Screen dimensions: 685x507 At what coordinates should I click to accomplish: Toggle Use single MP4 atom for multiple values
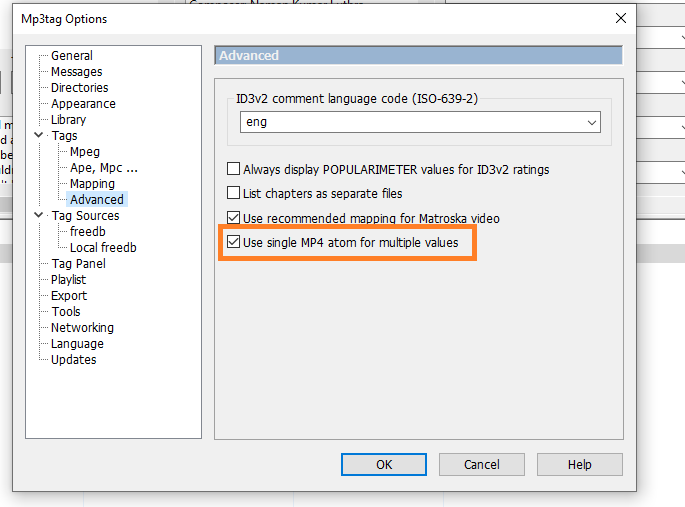pyautogui.click(x=233, y=241)
